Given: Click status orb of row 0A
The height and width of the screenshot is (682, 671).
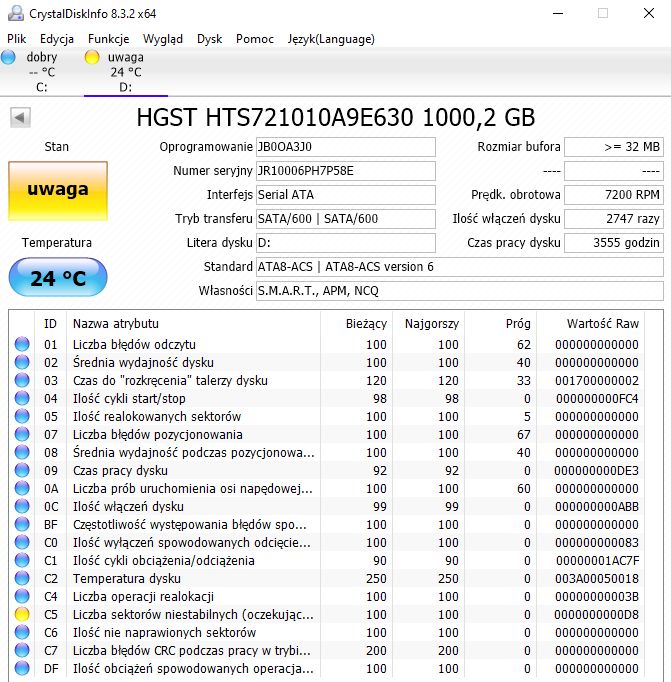Looking at the screenshot, I should coord(22,488).
